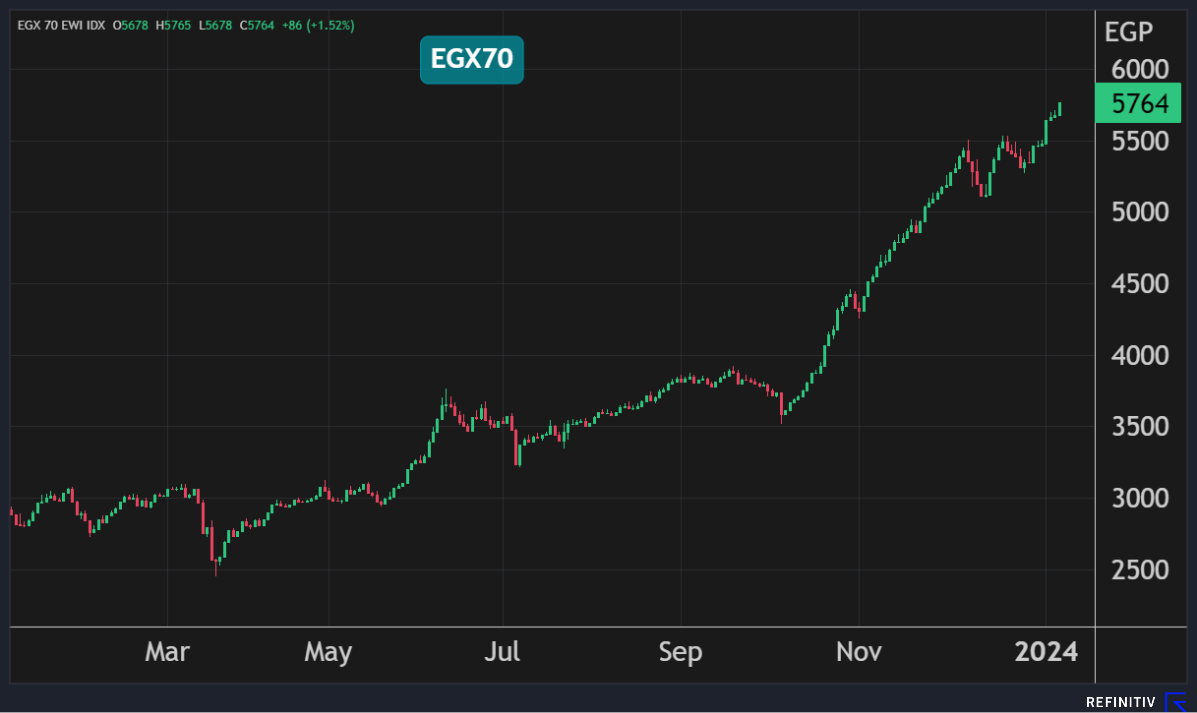This screenshot has width=1197, height=713.
Task: Select the 2024 year label on time axis
Action: point(1046,653)
